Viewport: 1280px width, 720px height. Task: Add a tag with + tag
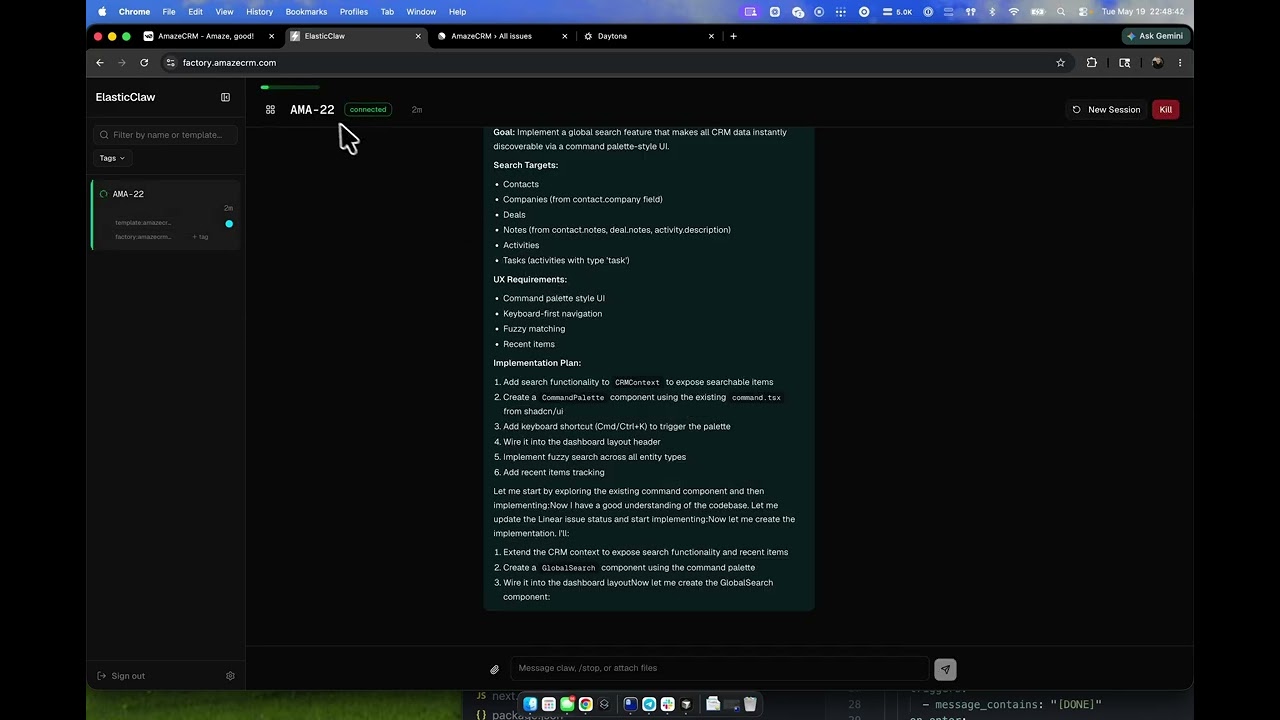pyautogui.click(x=200, y=237)
